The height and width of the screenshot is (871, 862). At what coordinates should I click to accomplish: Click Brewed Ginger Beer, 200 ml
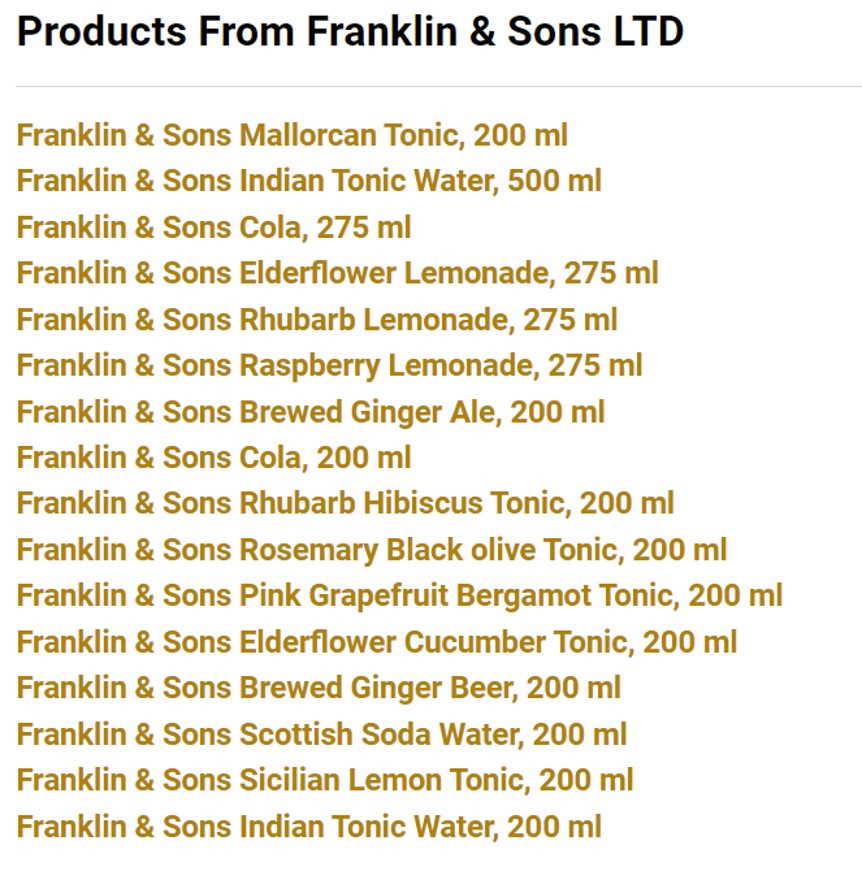point(319,688)
